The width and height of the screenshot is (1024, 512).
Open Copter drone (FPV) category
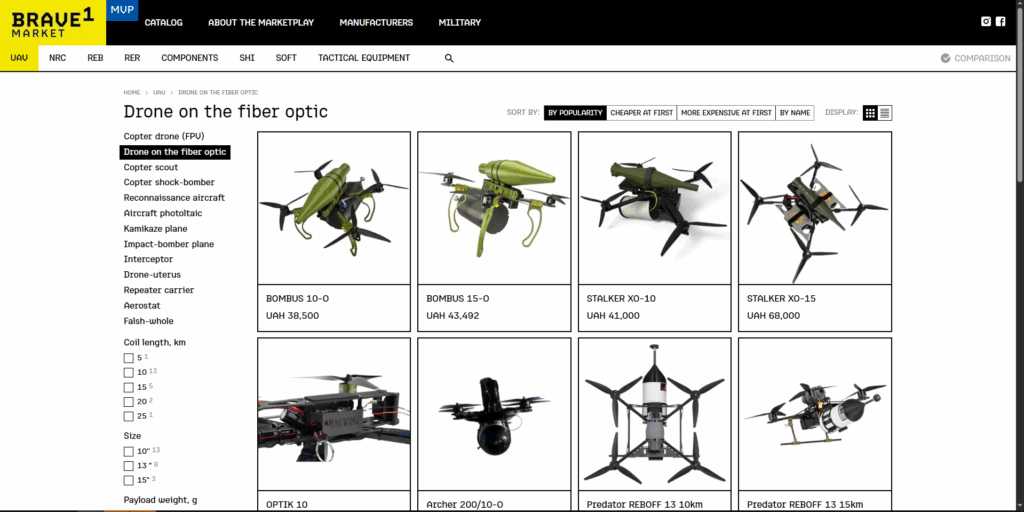(164, 136)
